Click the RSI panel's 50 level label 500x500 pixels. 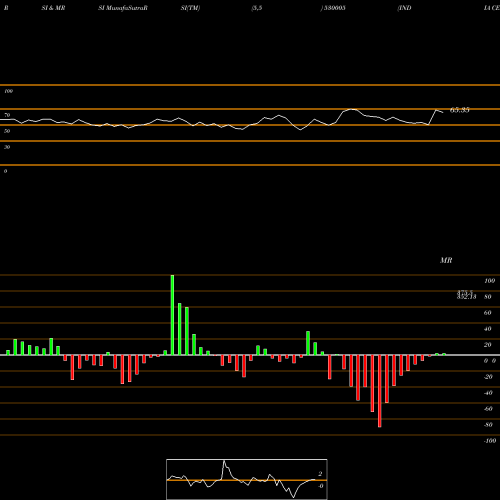[7, 131]
